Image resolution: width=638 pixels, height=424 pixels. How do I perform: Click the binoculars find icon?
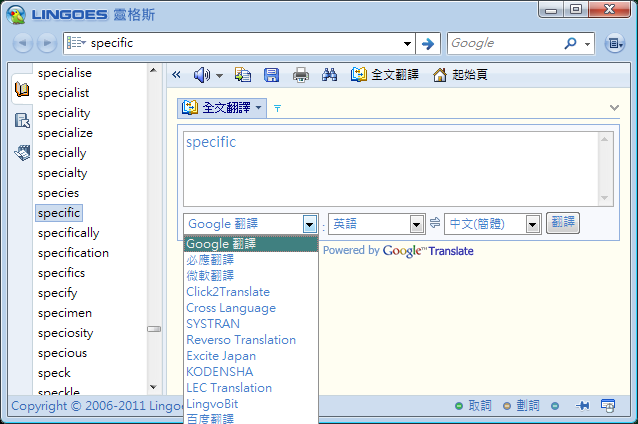[329, 75]
